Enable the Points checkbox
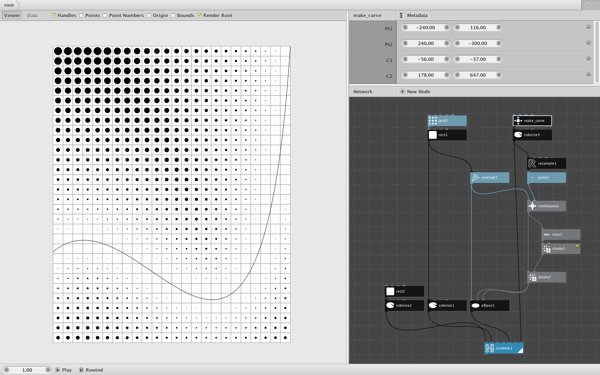Viewport: 600px width, 375px height. tap(81, 15)
